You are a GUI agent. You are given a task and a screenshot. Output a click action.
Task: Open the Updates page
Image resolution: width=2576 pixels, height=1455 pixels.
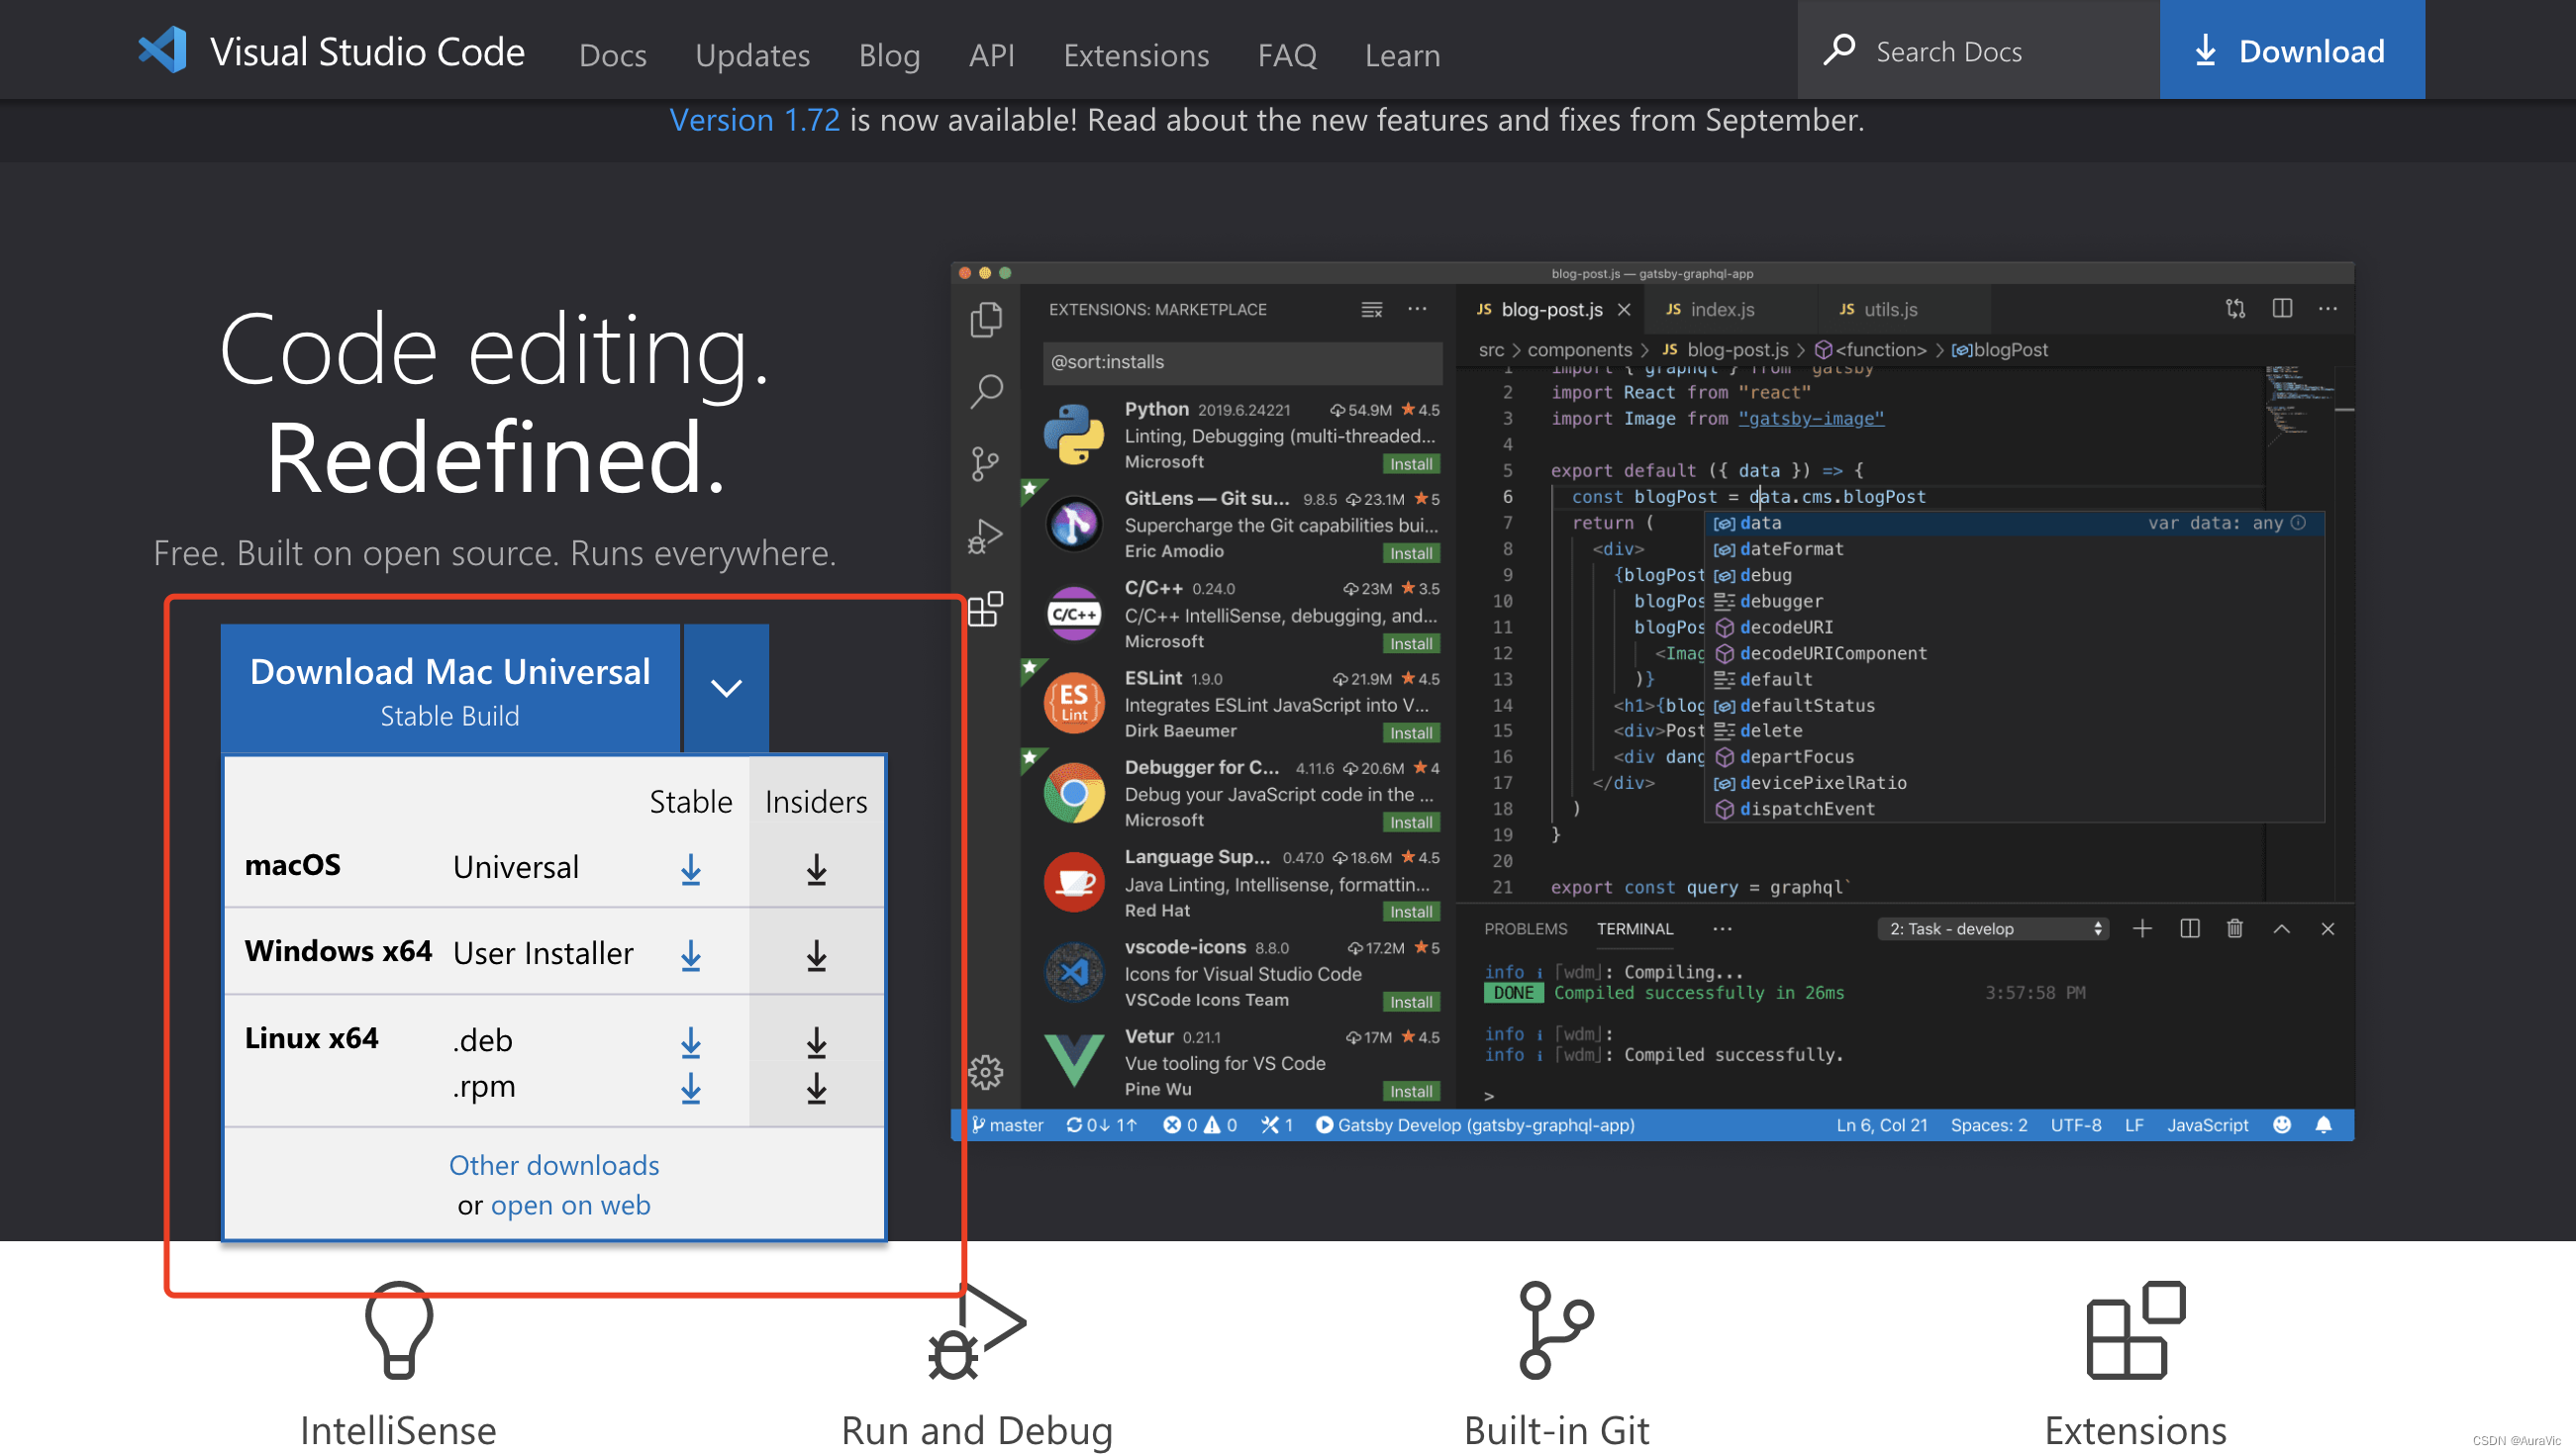(x=752, y=54)
